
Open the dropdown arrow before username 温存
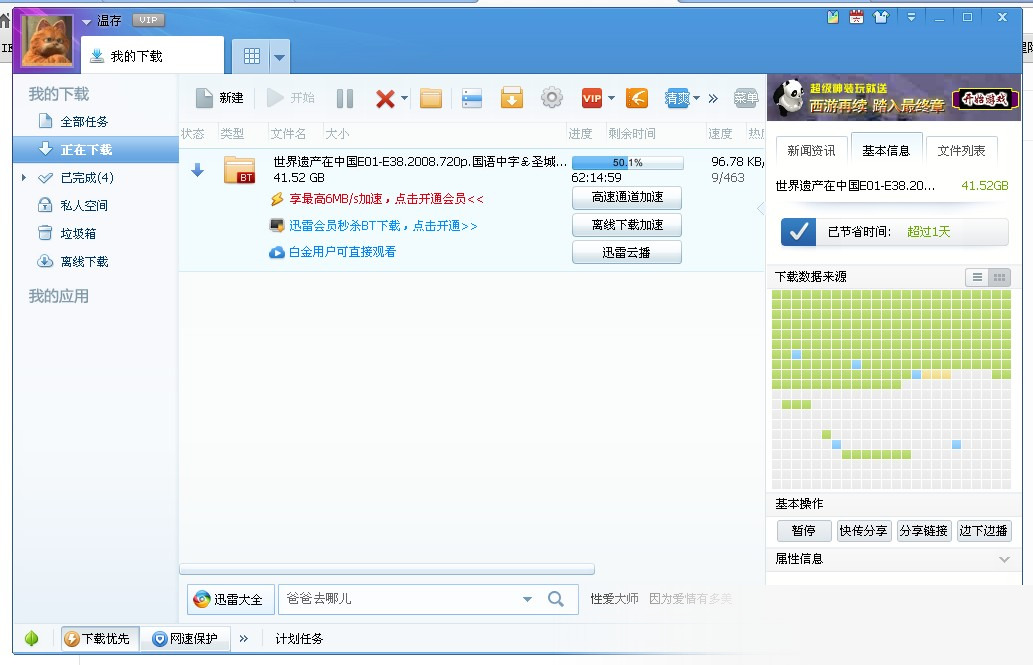[x=86, y=22]
